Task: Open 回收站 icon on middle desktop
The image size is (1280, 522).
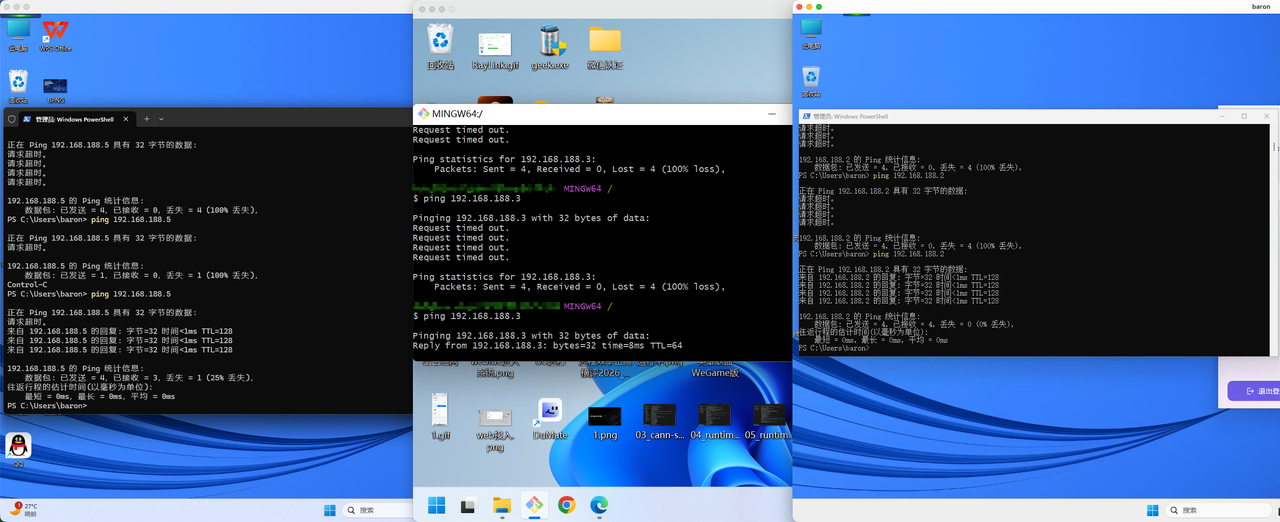Action: [440, 48]
